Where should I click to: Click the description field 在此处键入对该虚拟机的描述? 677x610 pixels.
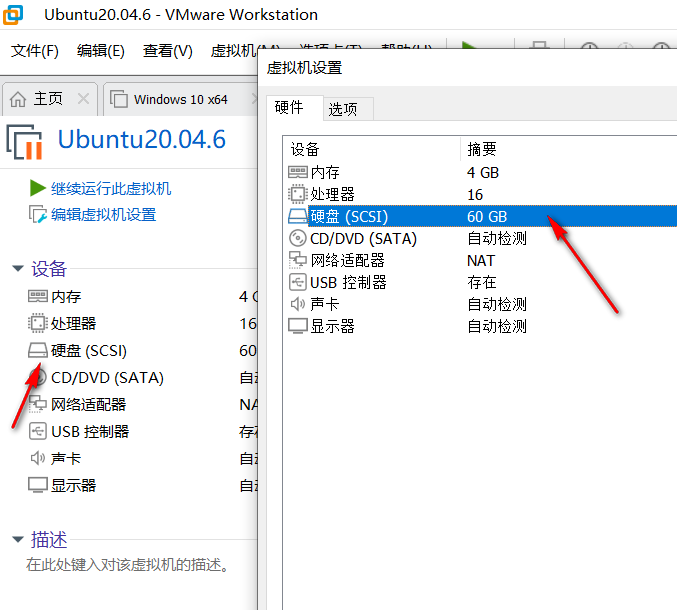[x=127, y=564]
